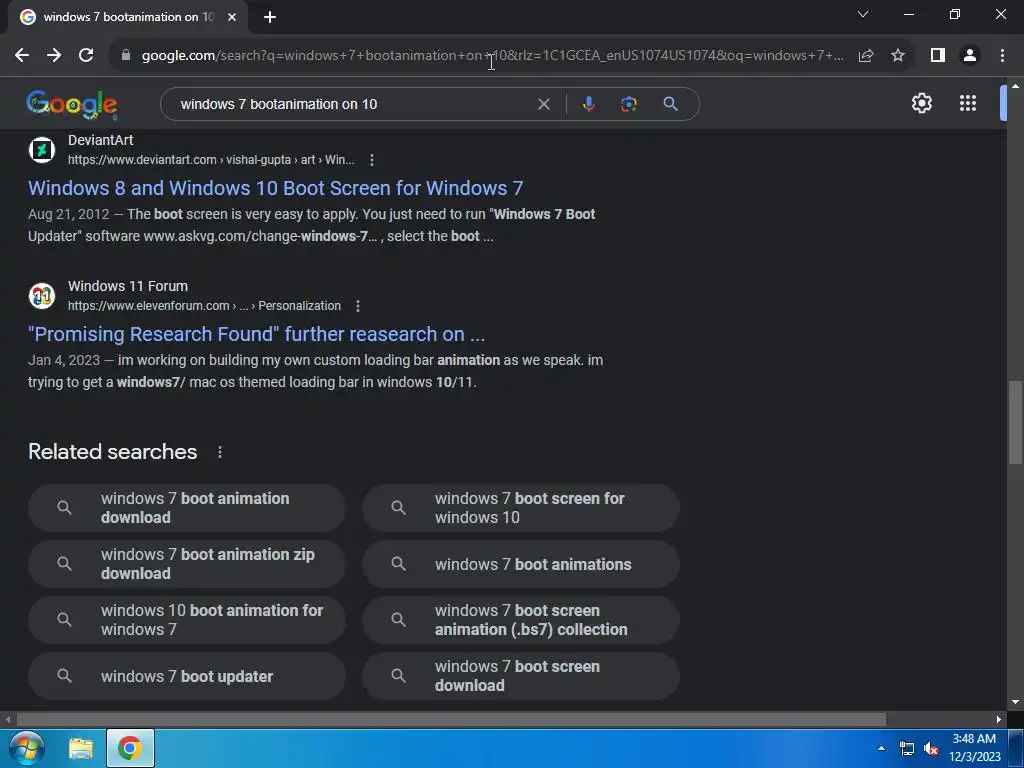Search windows 7 boot screen for windows 10
This screenshot has height=768, width=1024.
(521, 508)
